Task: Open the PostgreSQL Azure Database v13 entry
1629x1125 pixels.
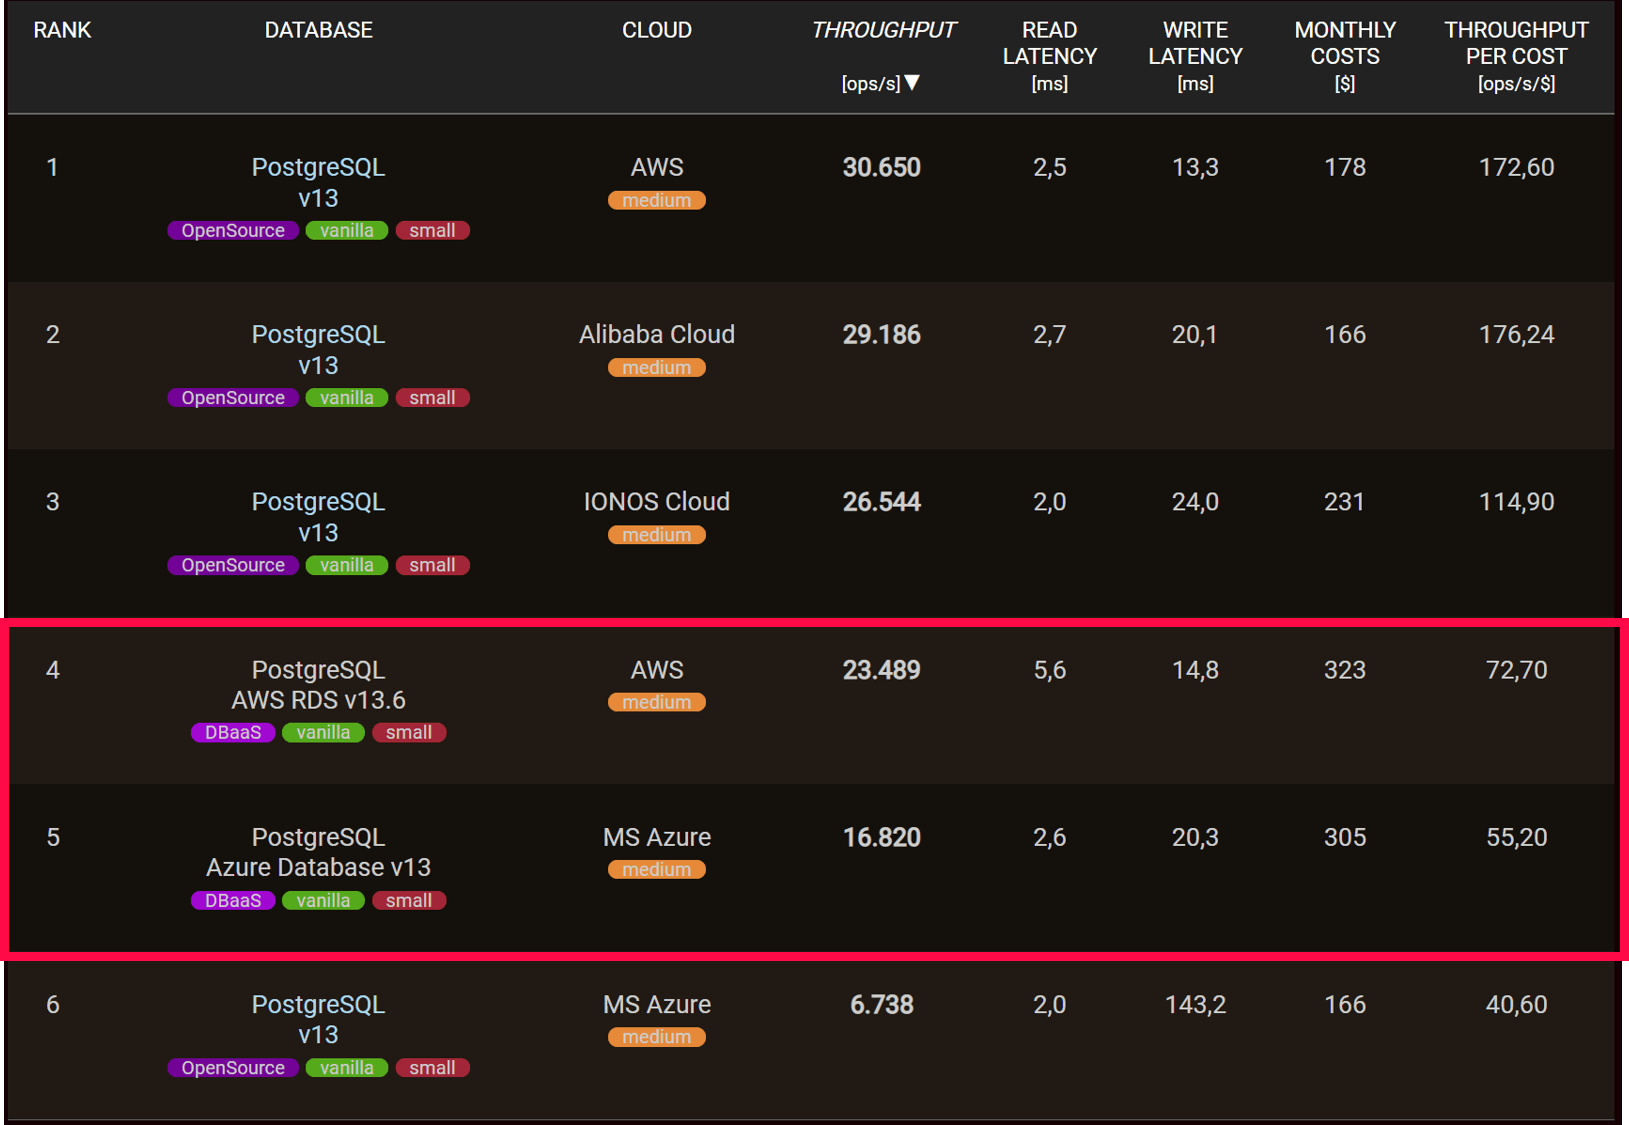Action: (318, 852)
